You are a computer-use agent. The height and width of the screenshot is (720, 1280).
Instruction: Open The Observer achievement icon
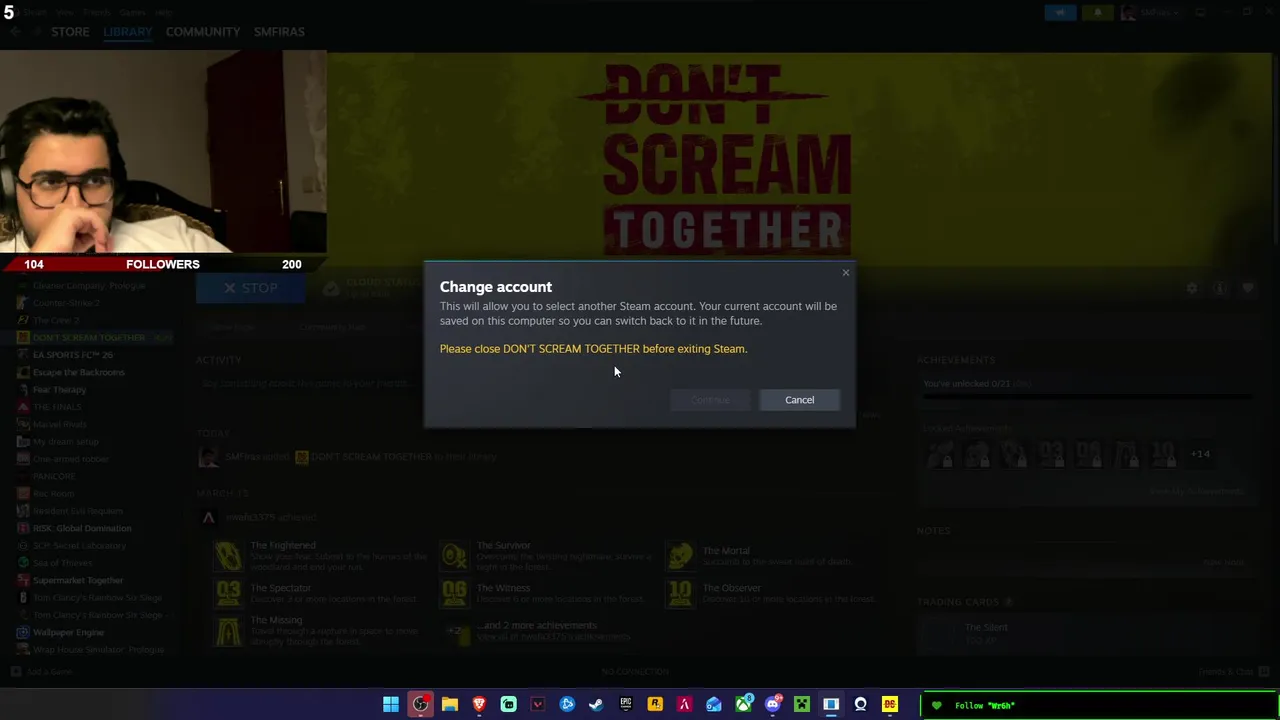point(680,593)
